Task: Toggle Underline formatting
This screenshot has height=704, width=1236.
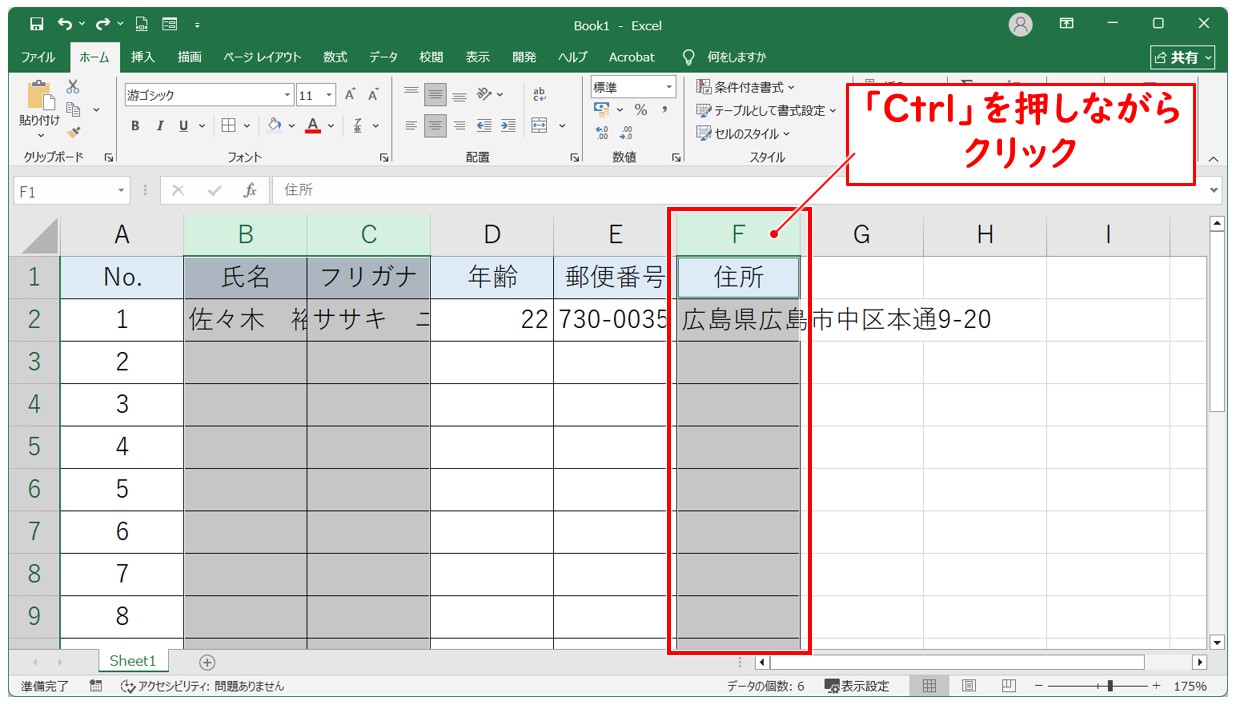Action: 184,126
